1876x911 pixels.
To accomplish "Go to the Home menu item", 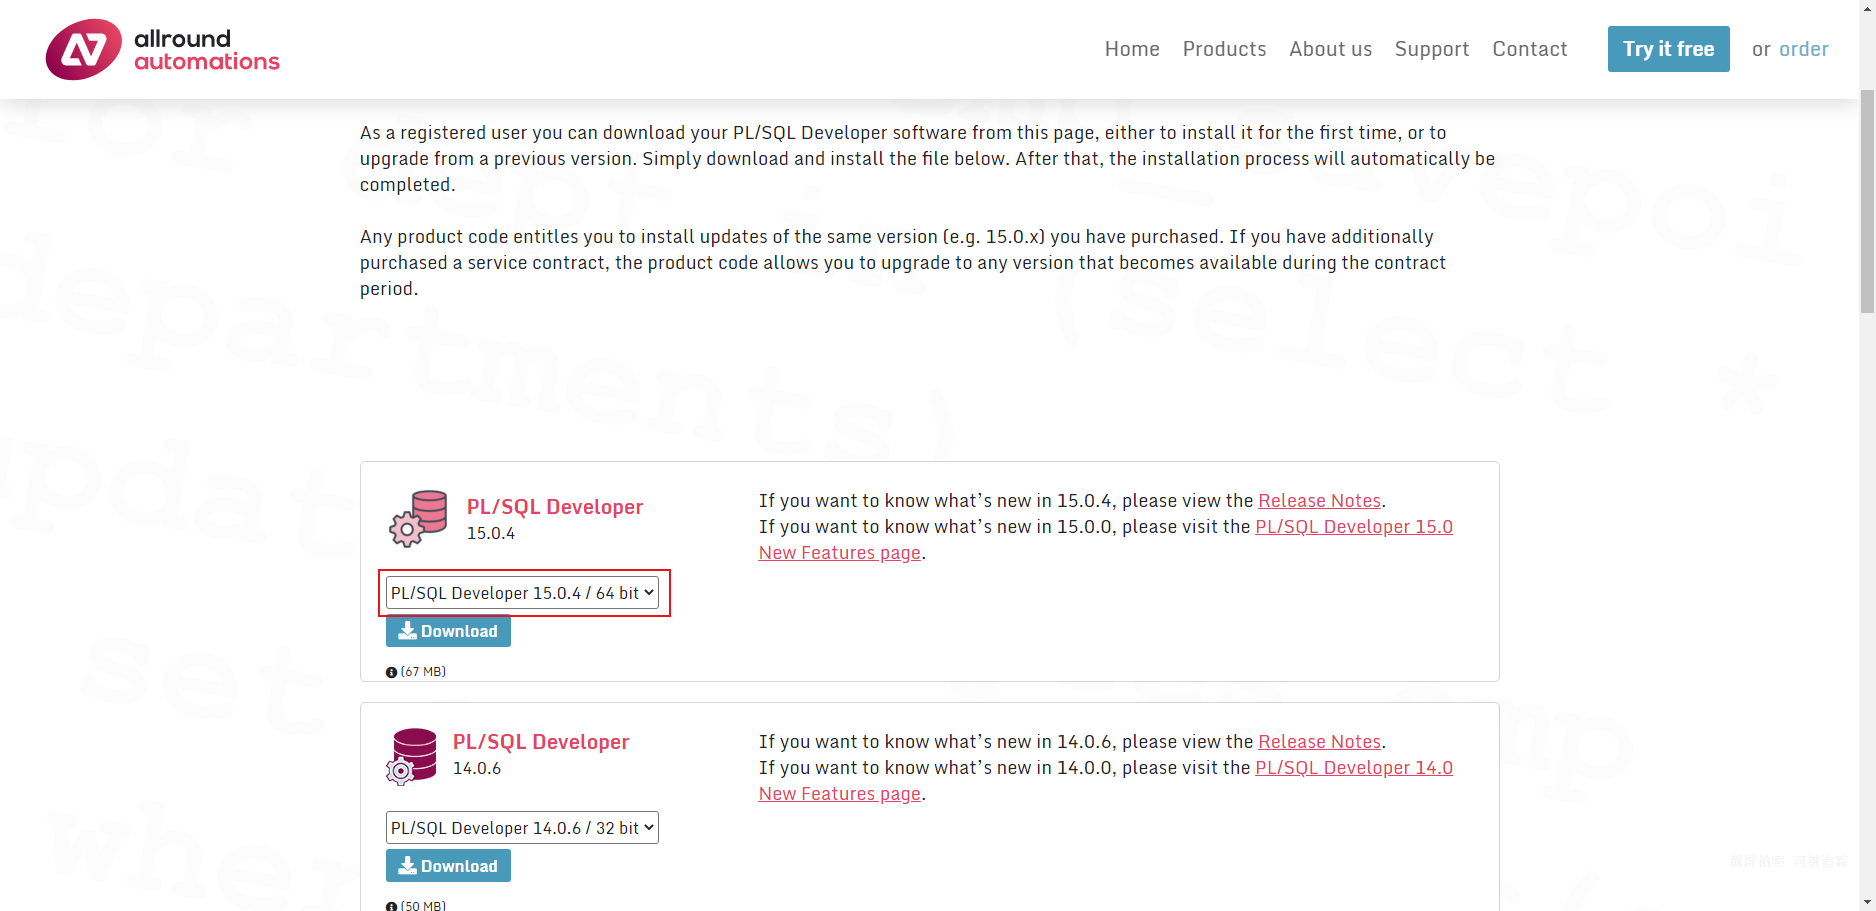I will click(1132, 49).
